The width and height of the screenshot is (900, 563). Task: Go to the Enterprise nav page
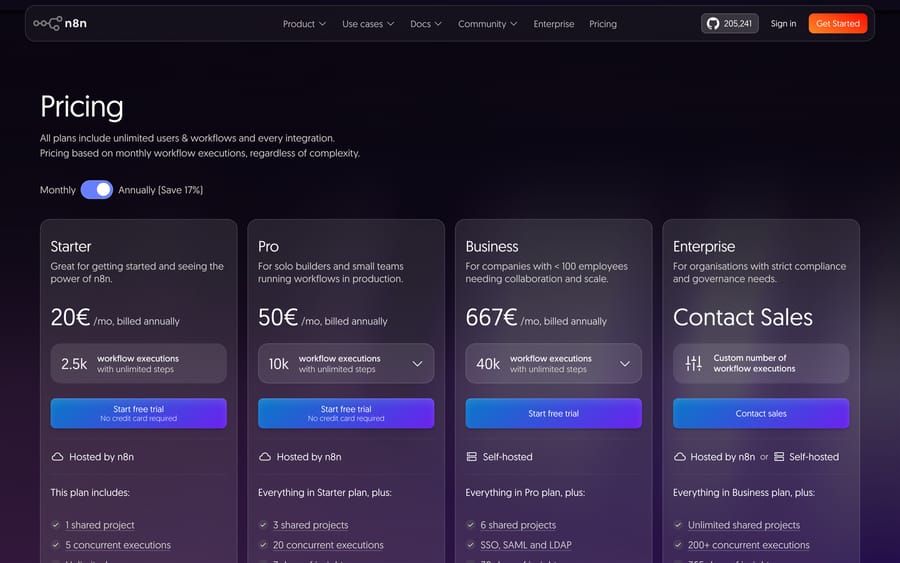(553, 24)
